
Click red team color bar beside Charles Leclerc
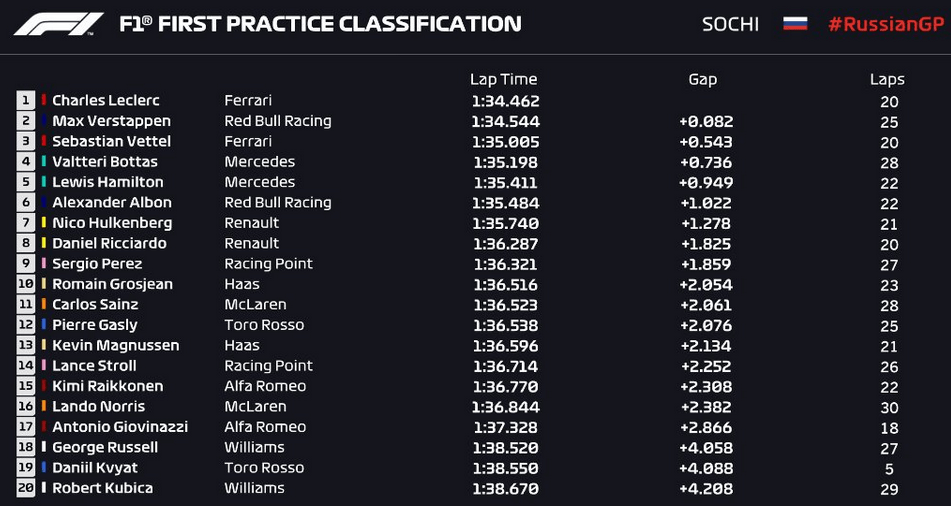point(44,100)
